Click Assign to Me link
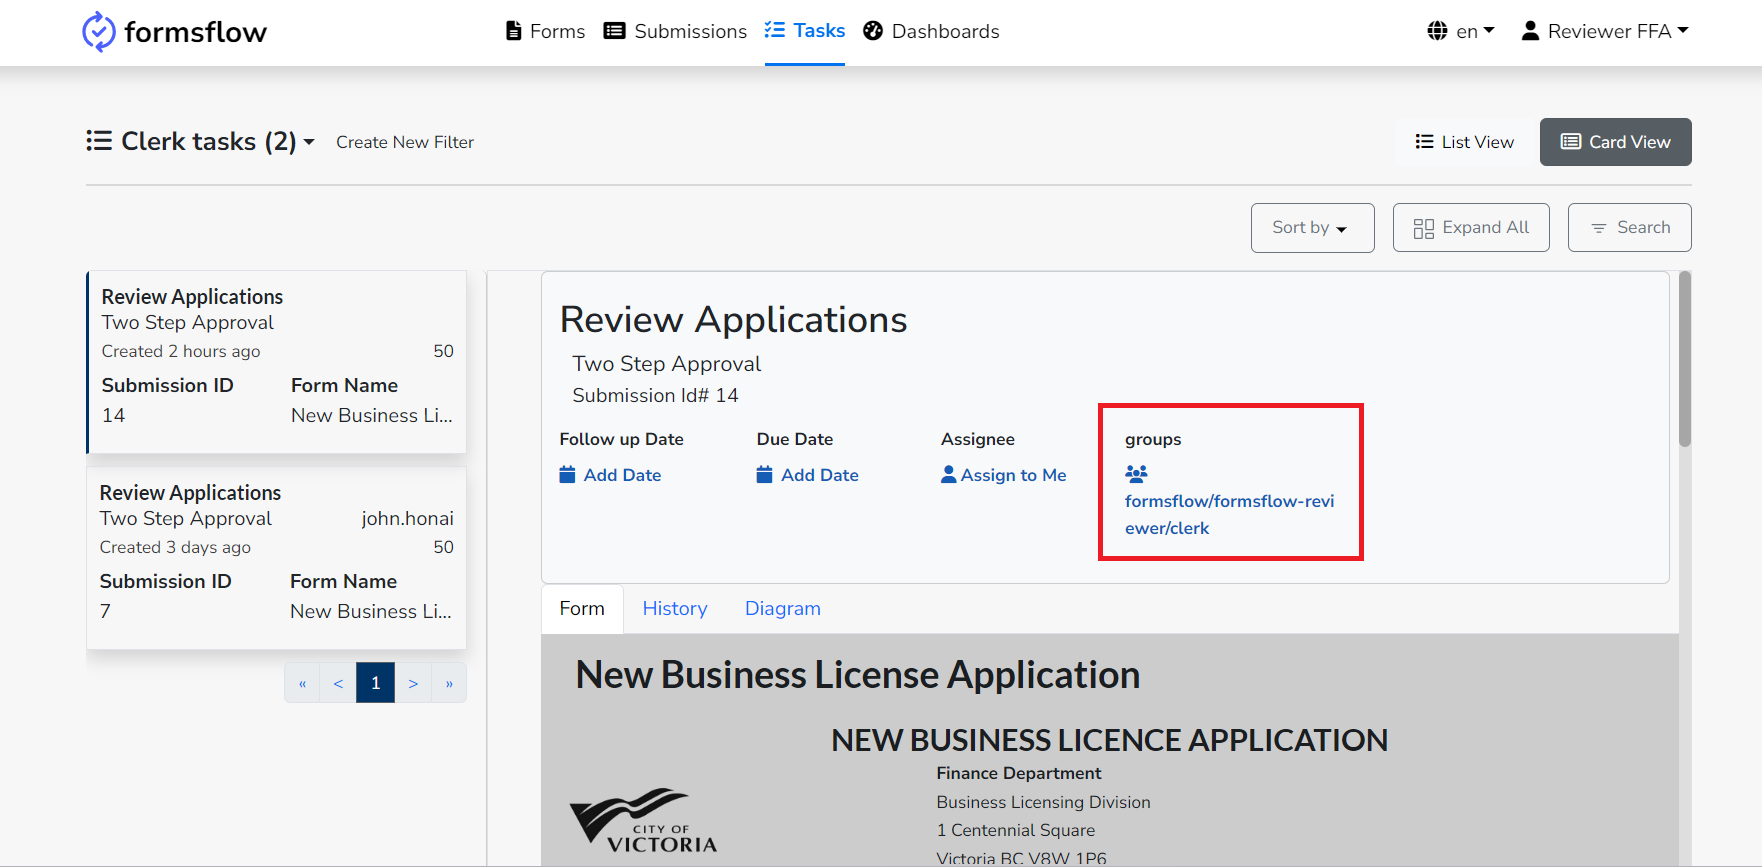This screenshot has height=867, width=1762. click(x=1004, y=475)
